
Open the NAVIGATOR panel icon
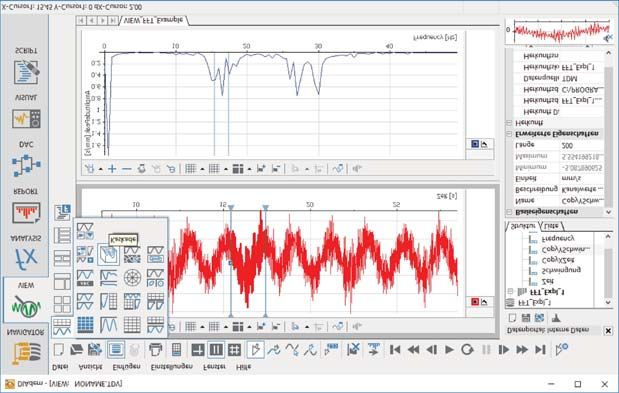click(26, 353)
